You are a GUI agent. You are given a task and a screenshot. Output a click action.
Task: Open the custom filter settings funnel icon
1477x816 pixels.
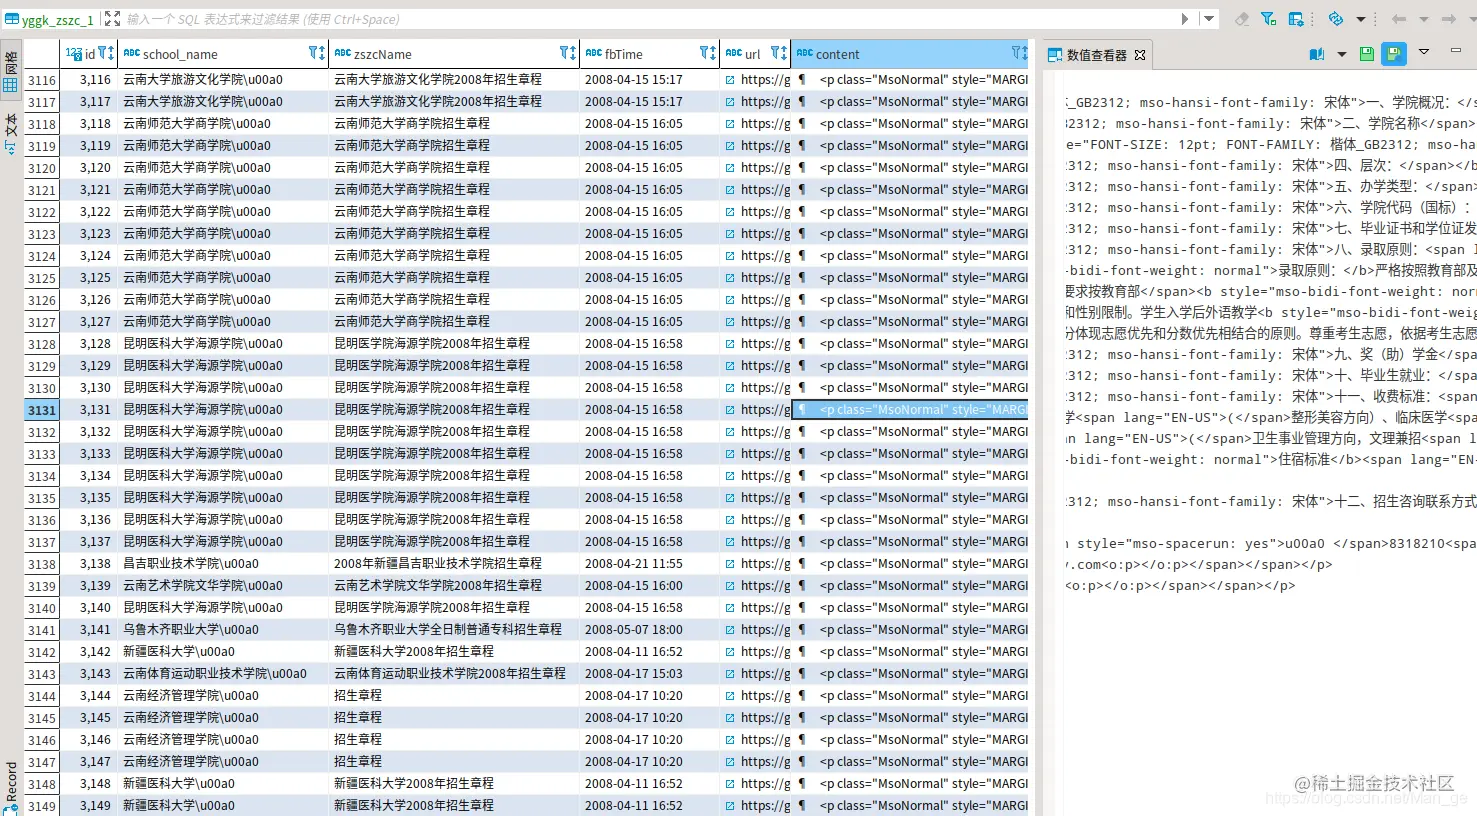pos(1268,19)
